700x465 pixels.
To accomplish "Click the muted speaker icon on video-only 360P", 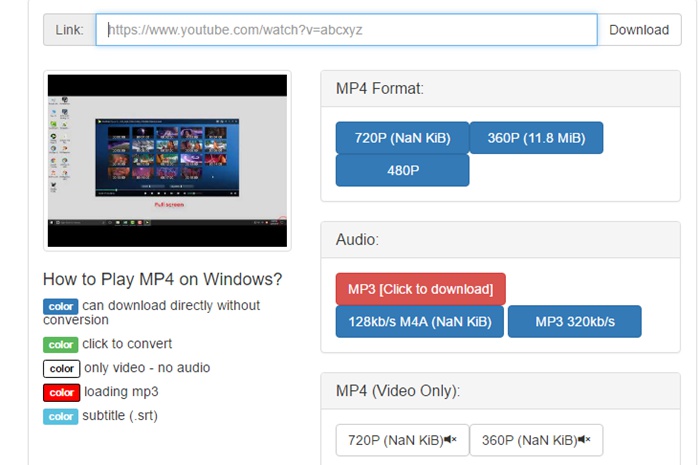I will (584, 440).
